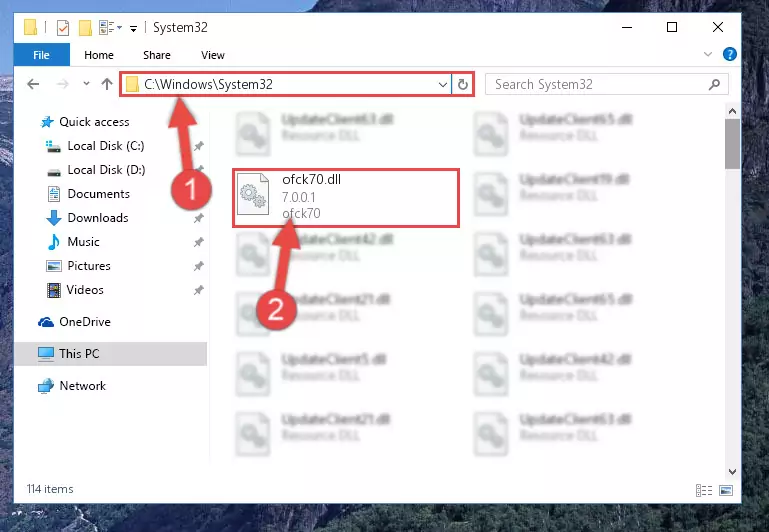769x532 pixels.
Task: Click the Music note icon in sidebar
Action: pos(53,242)
